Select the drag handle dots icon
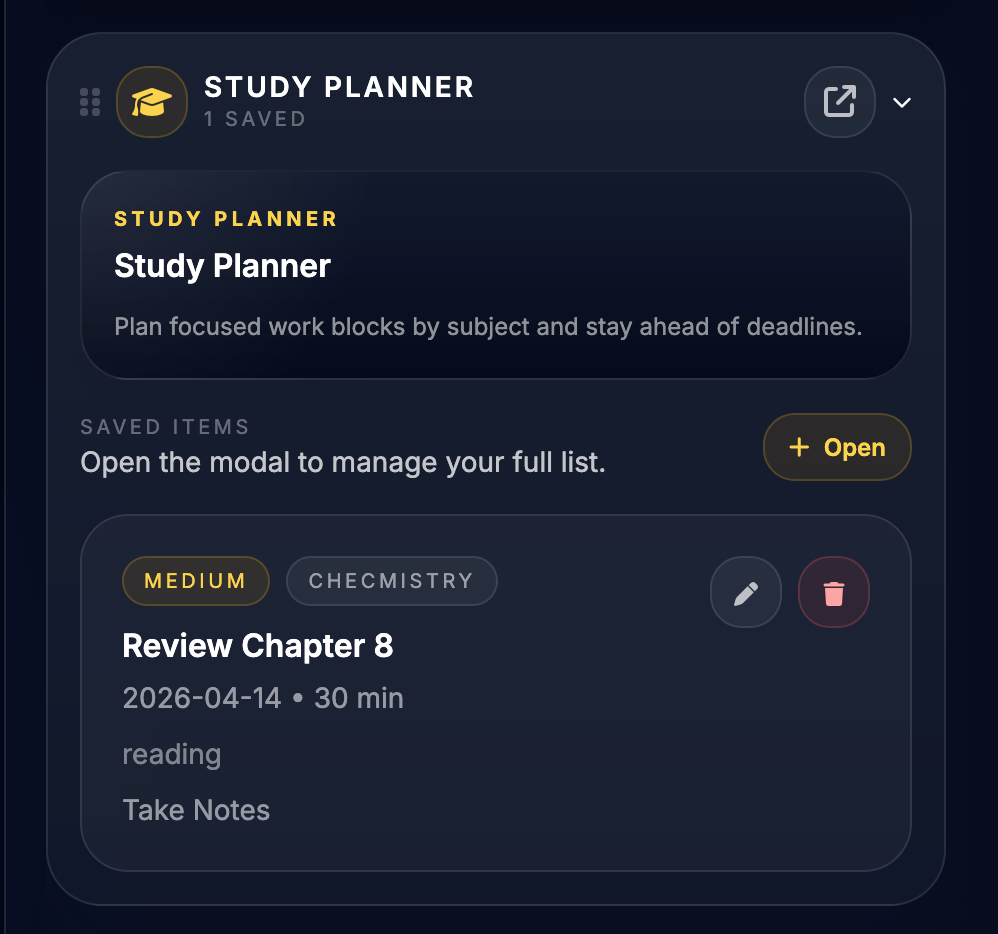This screenshot has width=998, height=934. [x=90, y=101]
